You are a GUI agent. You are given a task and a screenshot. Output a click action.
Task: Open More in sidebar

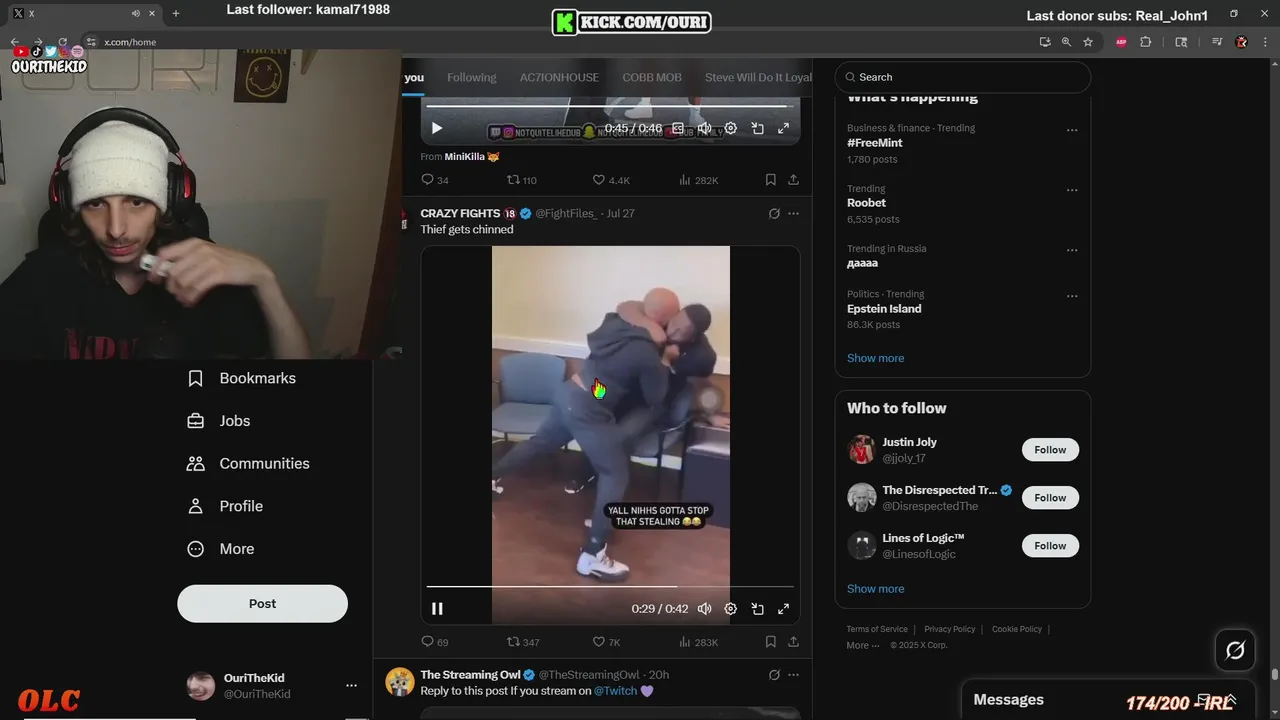tap(221, 549)
